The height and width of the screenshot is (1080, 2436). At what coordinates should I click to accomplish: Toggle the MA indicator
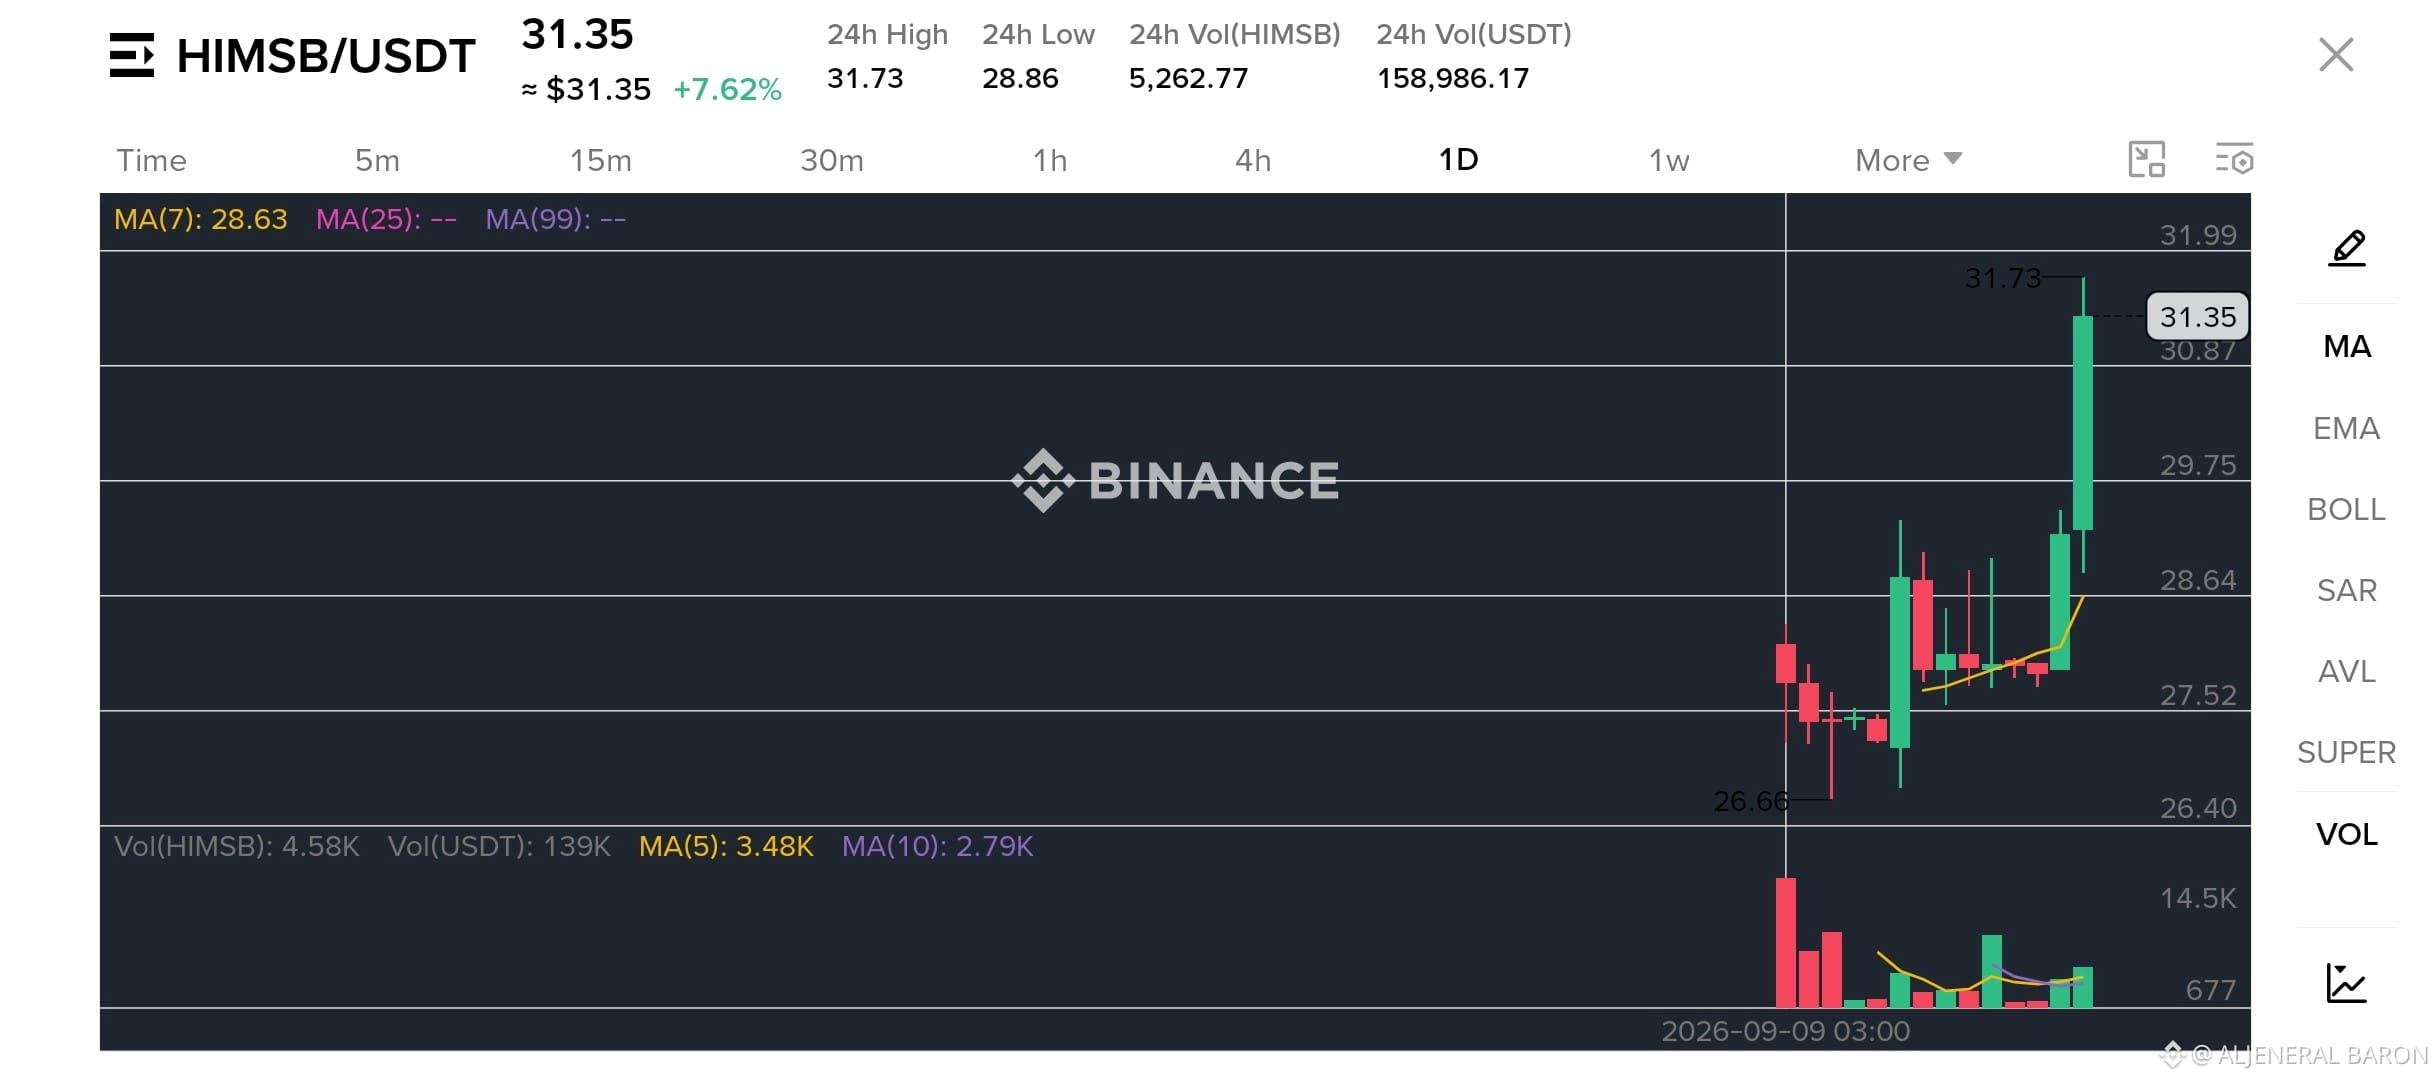click(x=2346, y=347)
